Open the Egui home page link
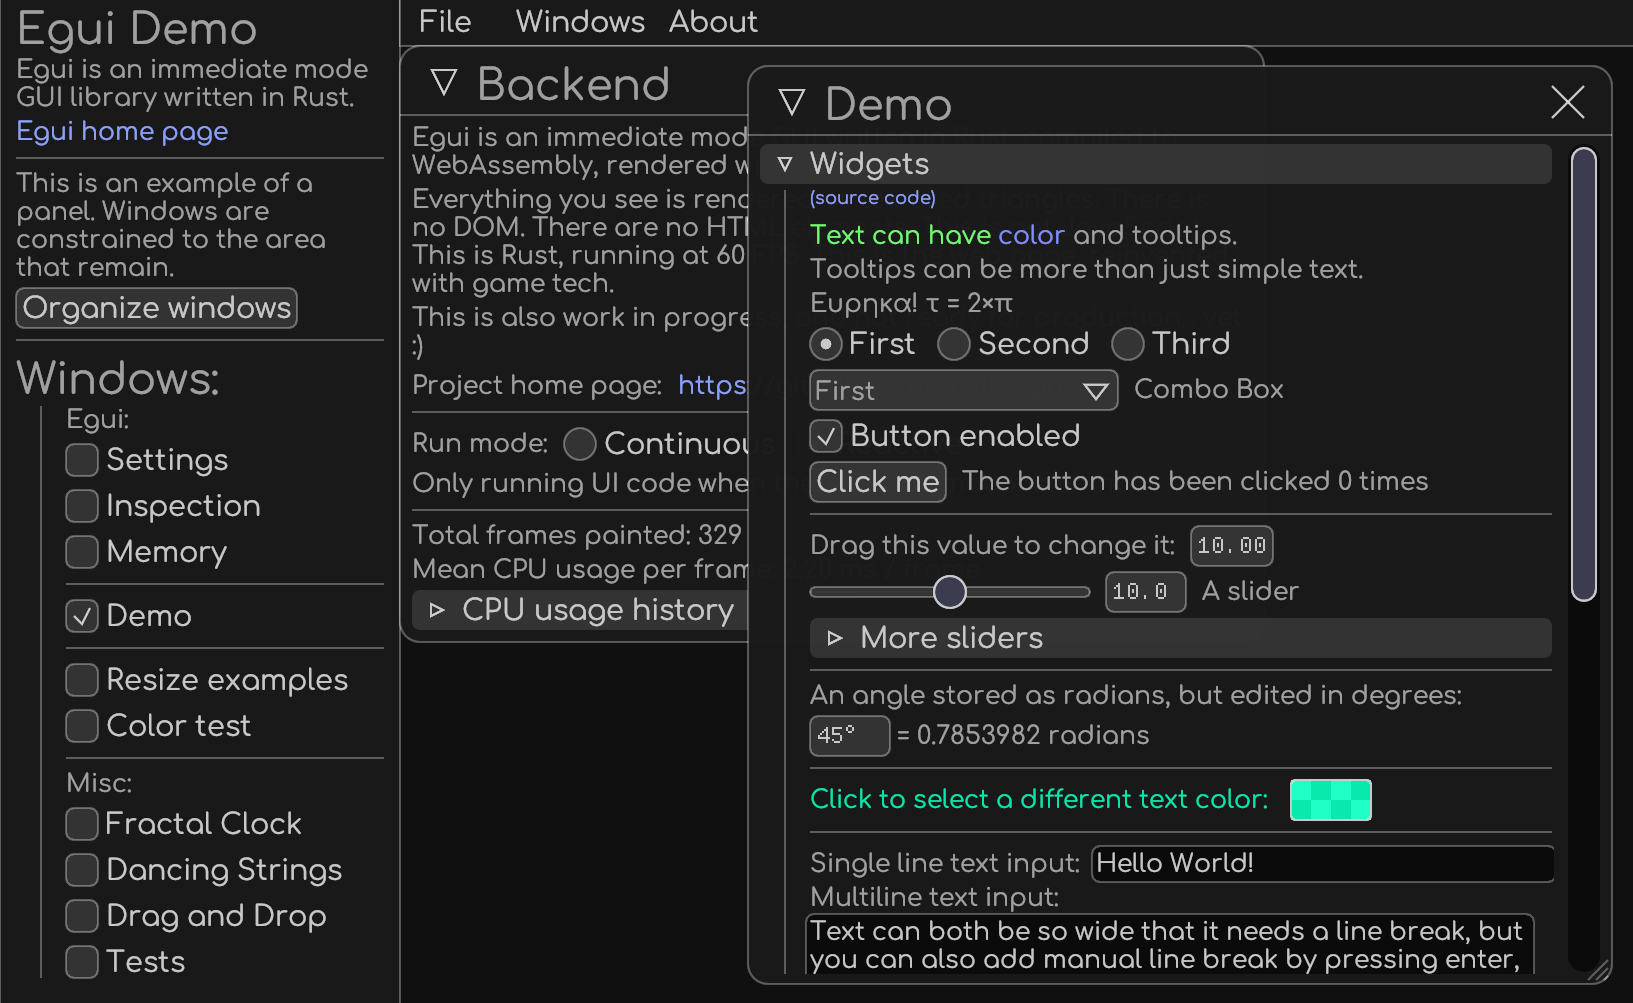Viewport: 1633px width, 1003px height. (122, 131)
